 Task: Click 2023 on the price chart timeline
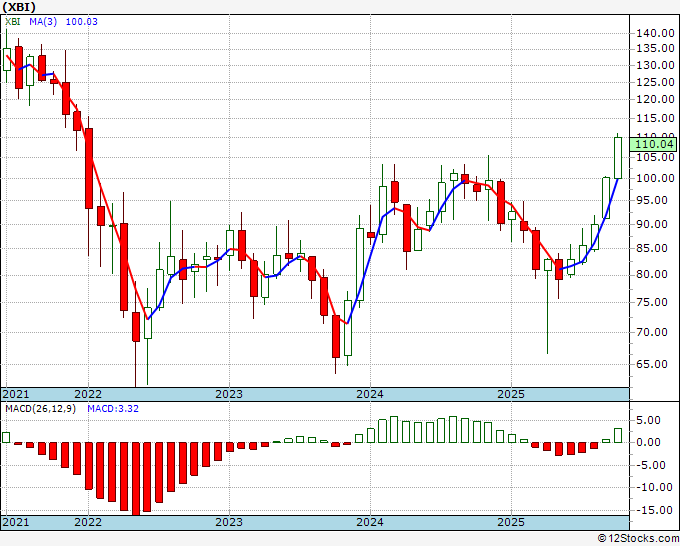coord(229,394)
